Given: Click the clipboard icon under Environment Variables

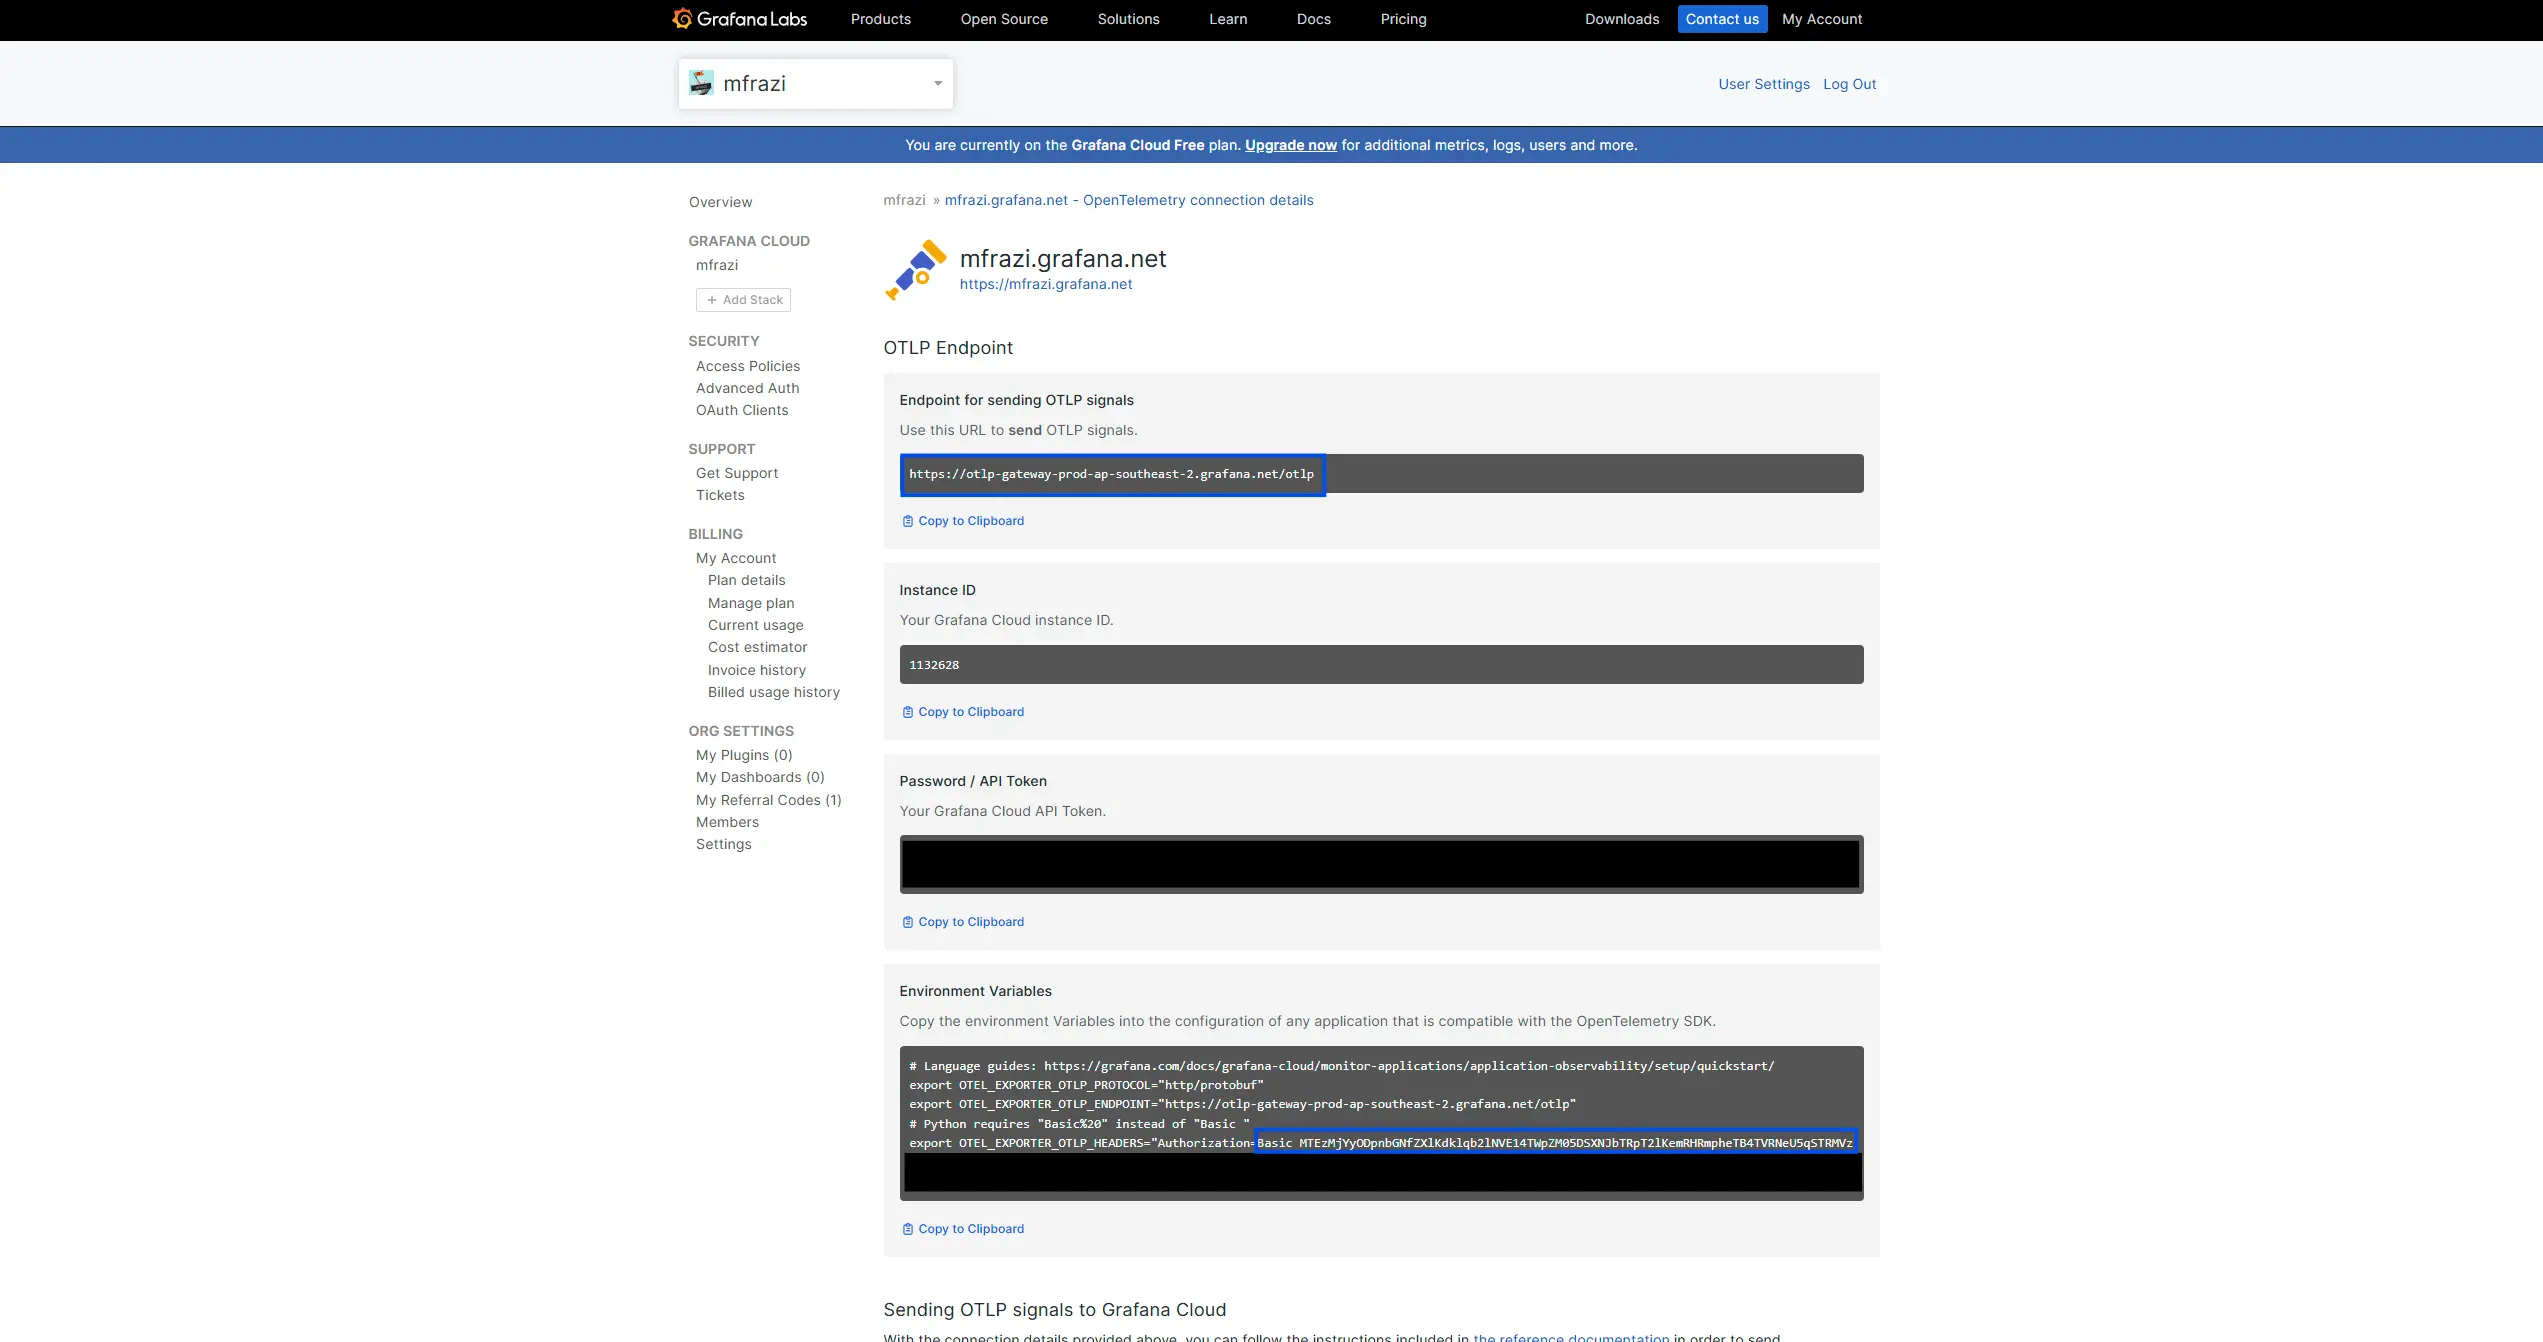Looking at the screenshot, I should [x=907, y=1229].
